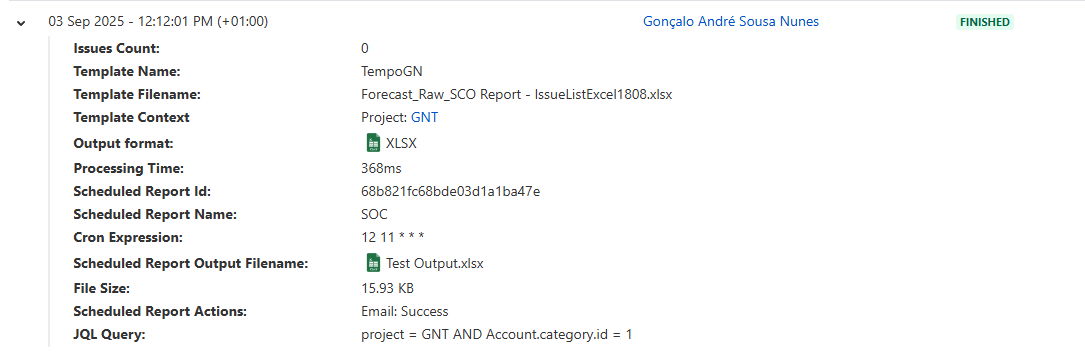This screenshot has height=360, width=1085.
Task: Click the spreadsheet icon next to Test Output.xlsx
Action: [374, 263]
